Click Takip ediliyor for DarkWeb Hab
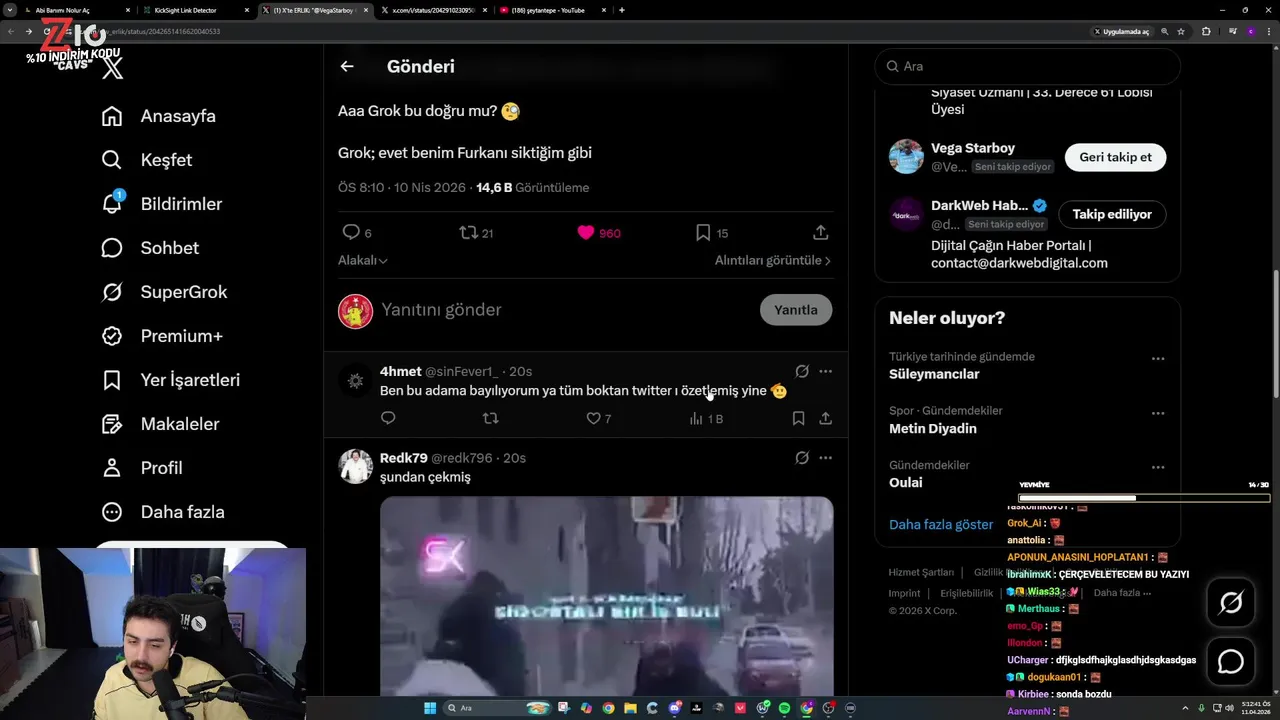The image size is (1280, 720). (1112, 214)
